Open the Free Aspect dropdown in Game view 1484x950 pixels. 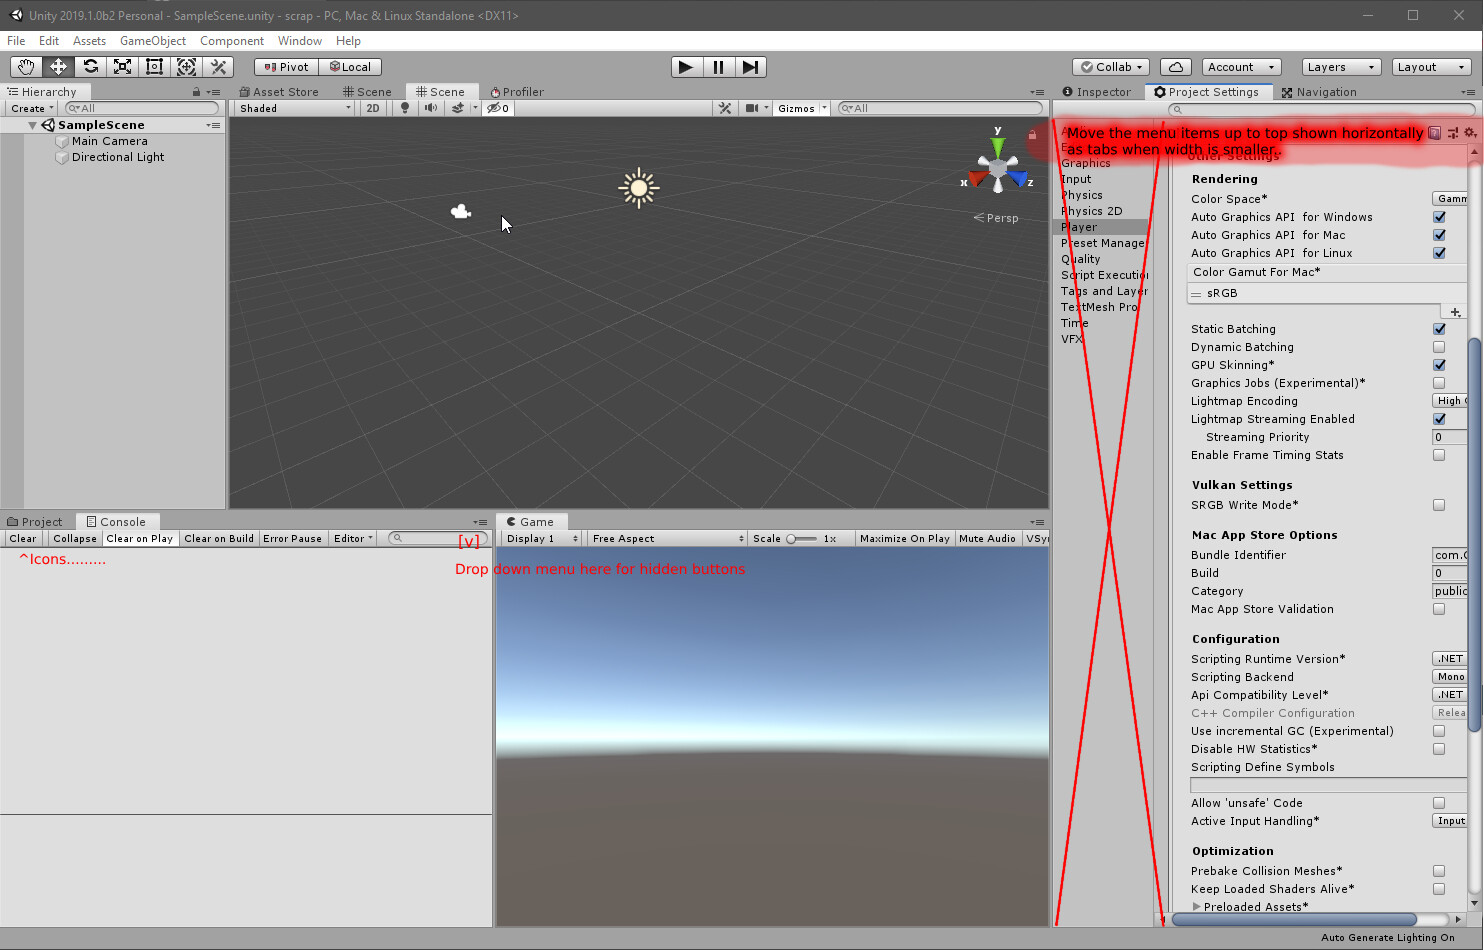point(666,538)
